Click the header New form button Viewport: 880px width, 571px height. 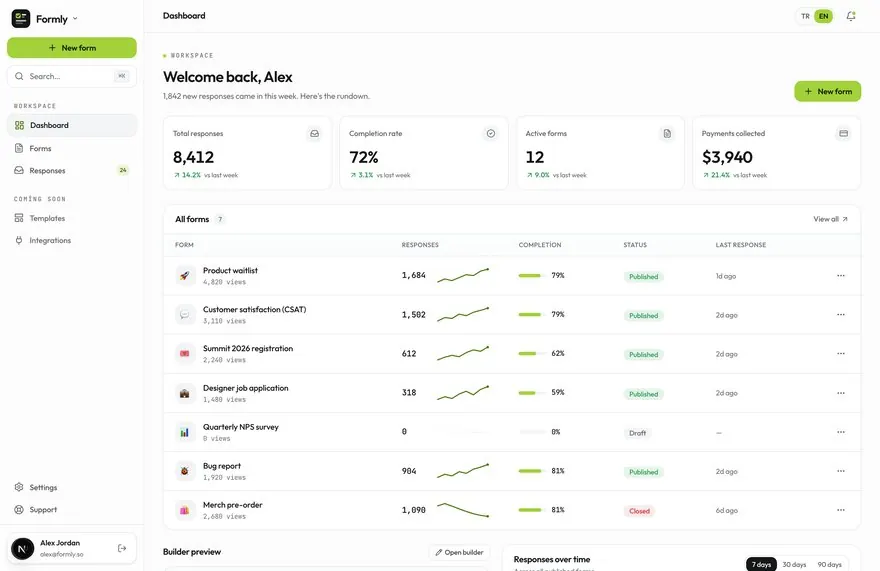point(827,92)
